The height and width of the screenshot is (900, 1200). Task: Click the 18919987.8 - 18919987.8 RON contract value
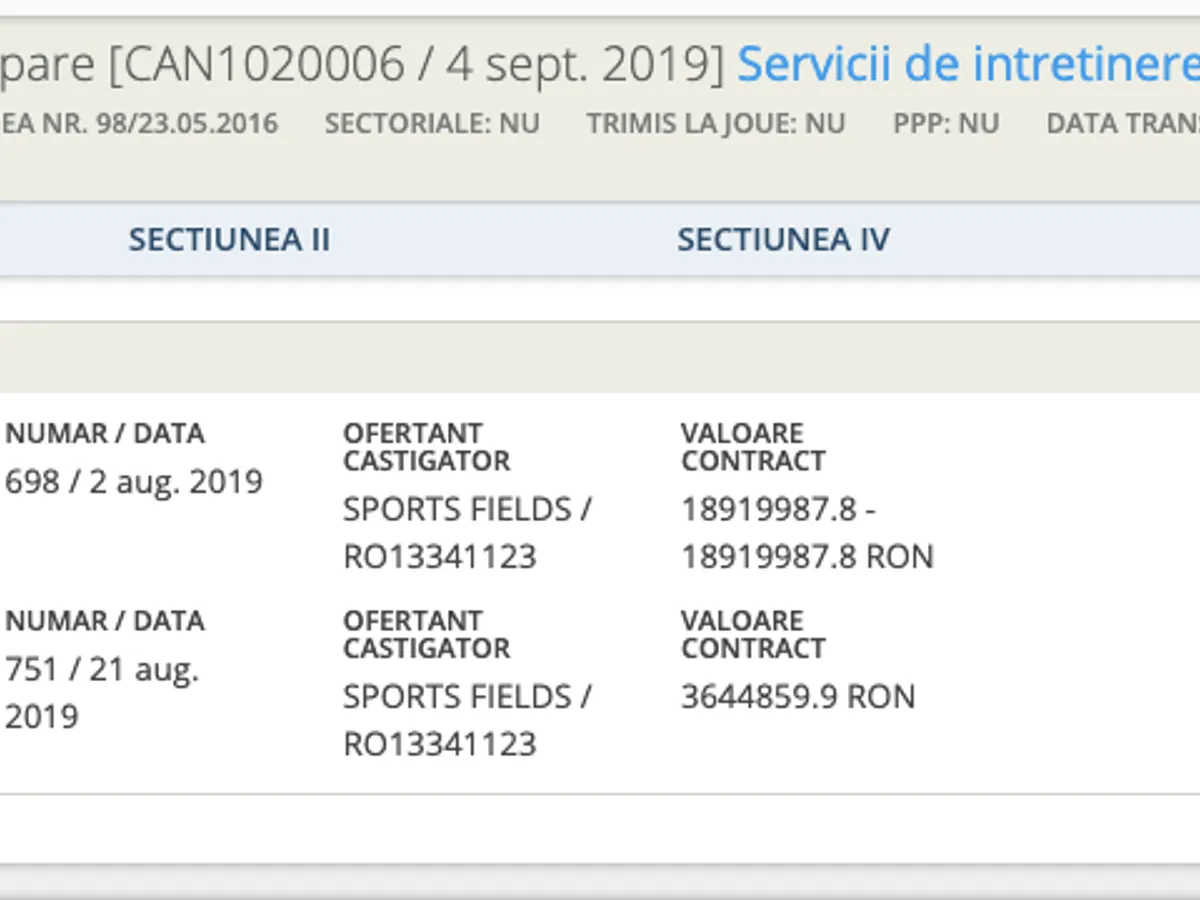[x=807, y=532]
